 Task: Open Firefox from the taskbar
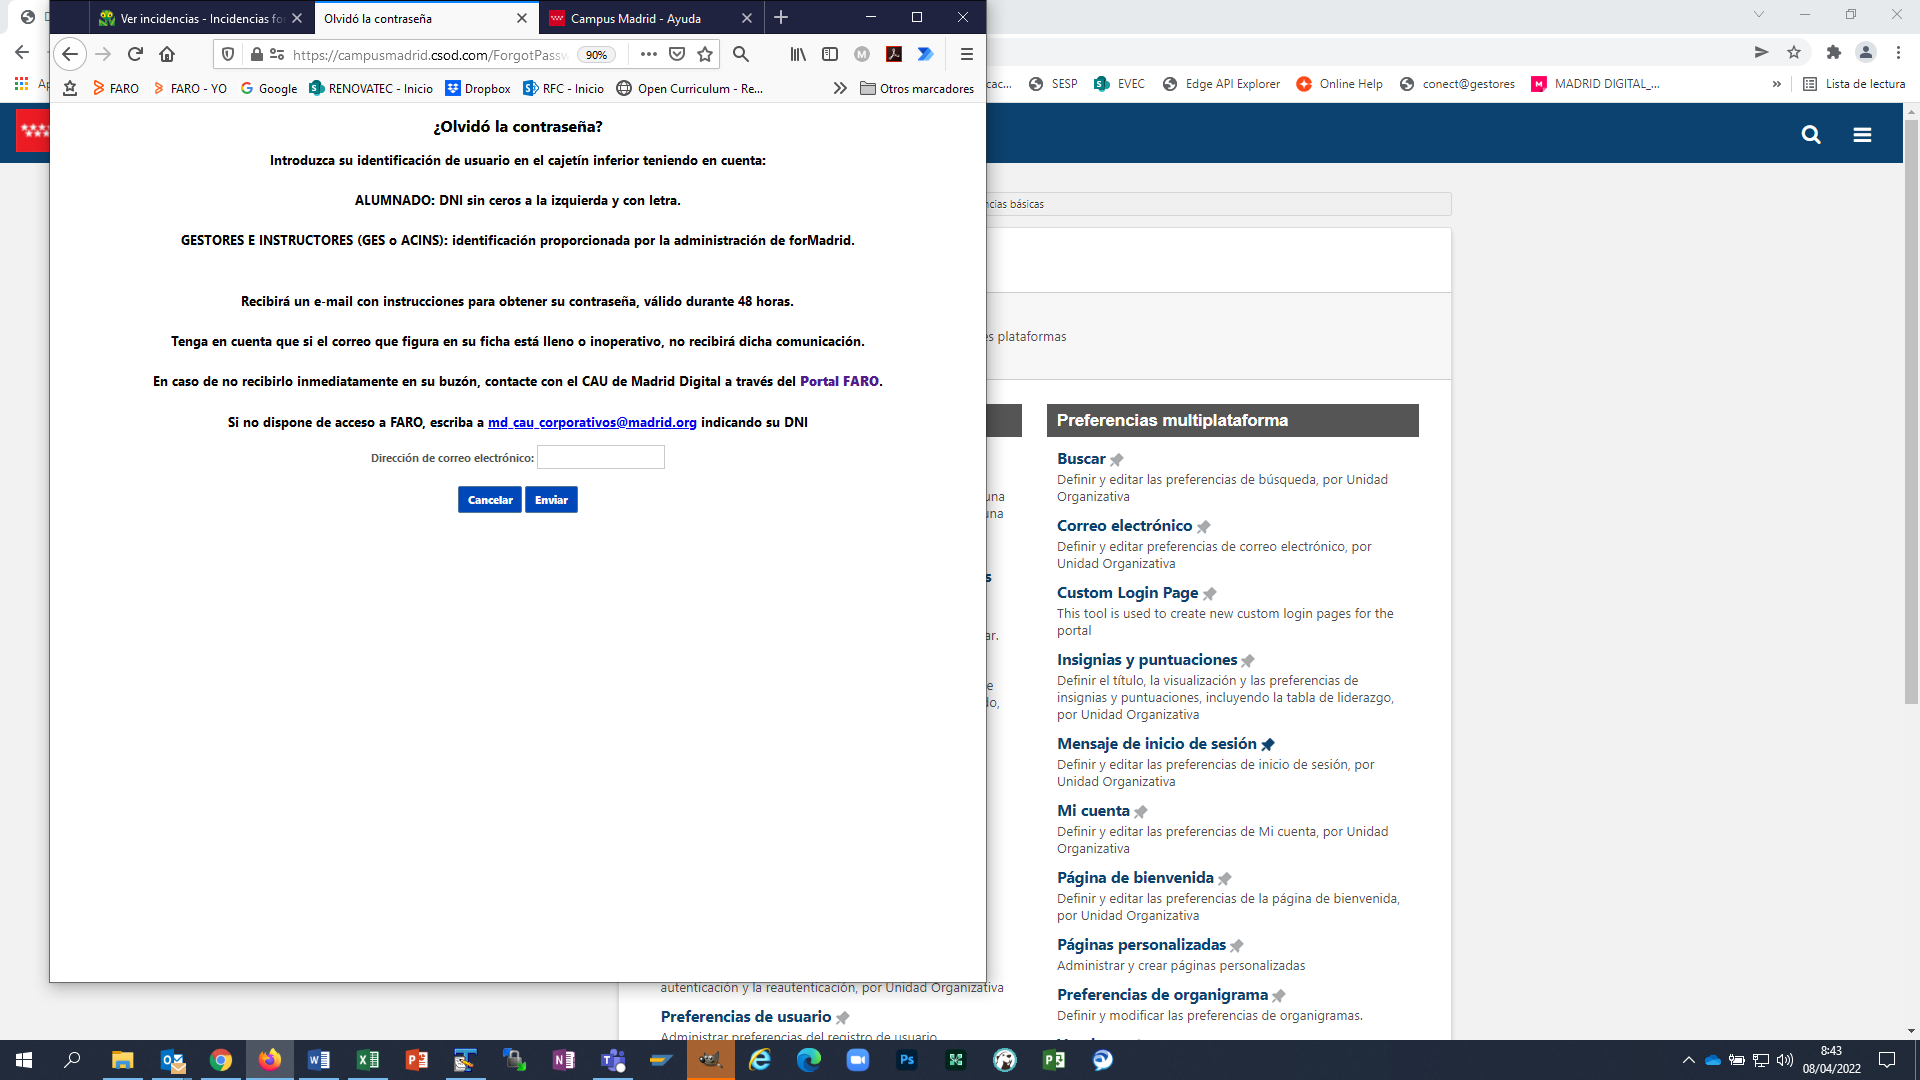(x=270, y=1060)
